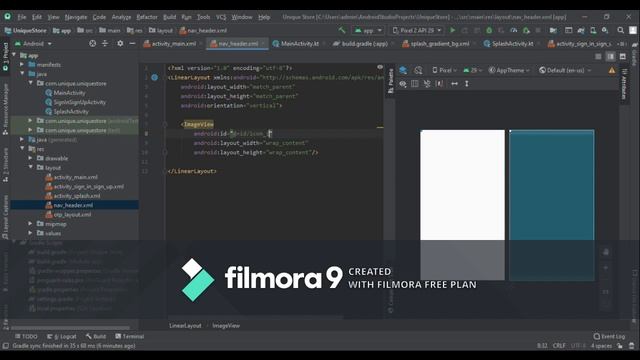Click the Collapse All icon in Project panel

coord(105,43)
